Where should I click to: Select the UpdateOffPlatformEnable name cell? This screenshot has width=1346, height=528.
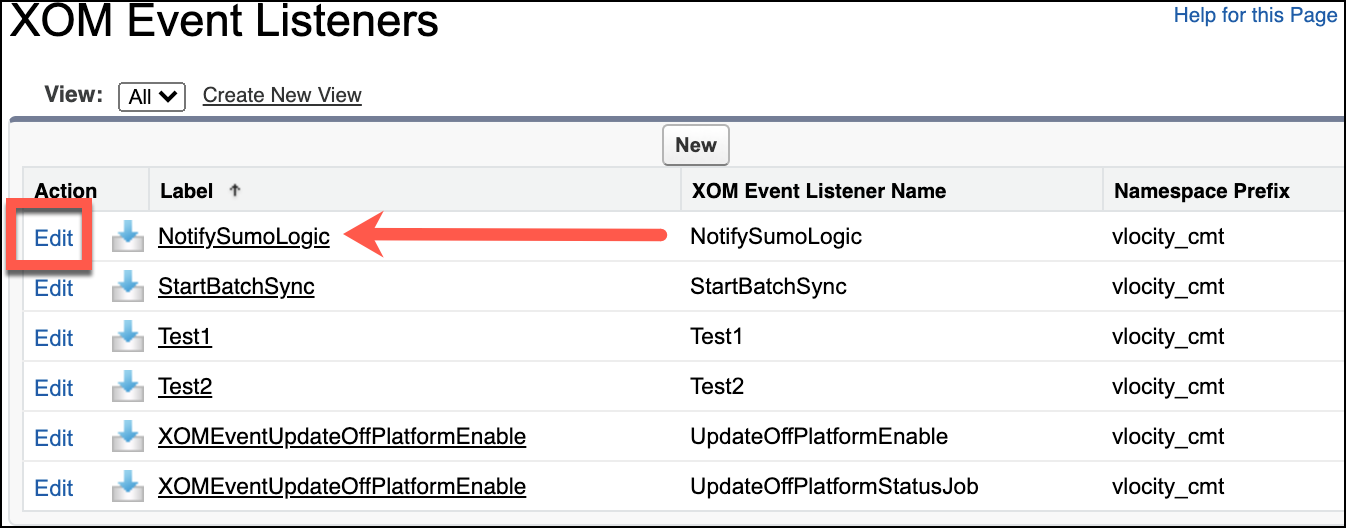coord(819,437)
